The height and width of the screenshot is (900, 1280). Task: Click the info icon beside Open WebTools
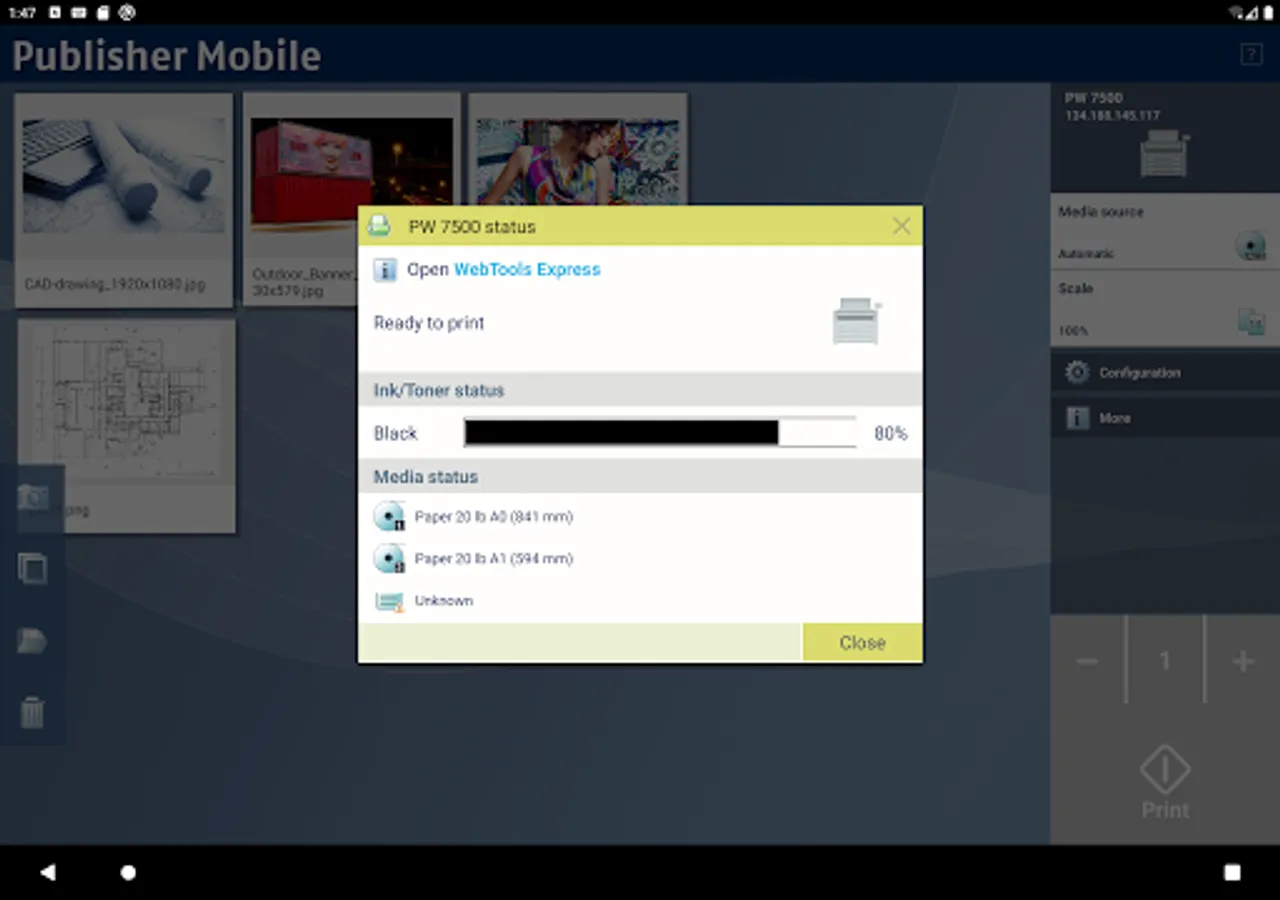(x=386, y=269)
